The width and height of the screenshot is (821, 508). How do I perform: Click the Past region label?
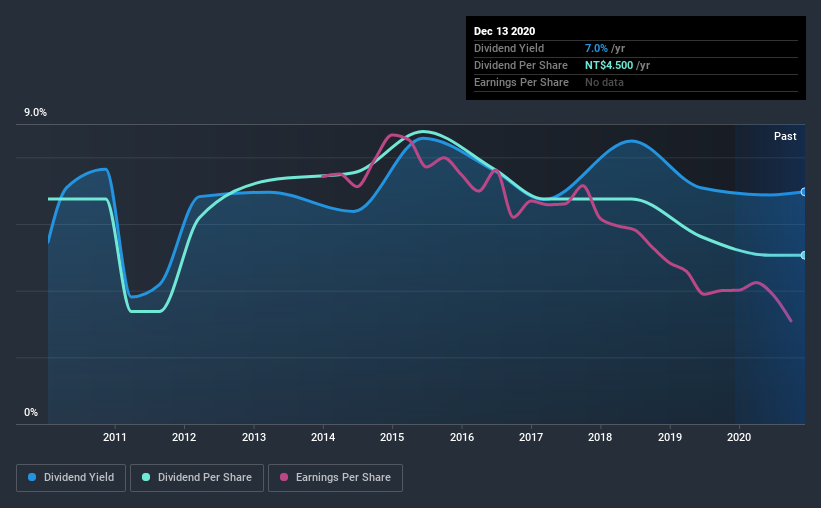pyautogui.click(x=785, y=136)
